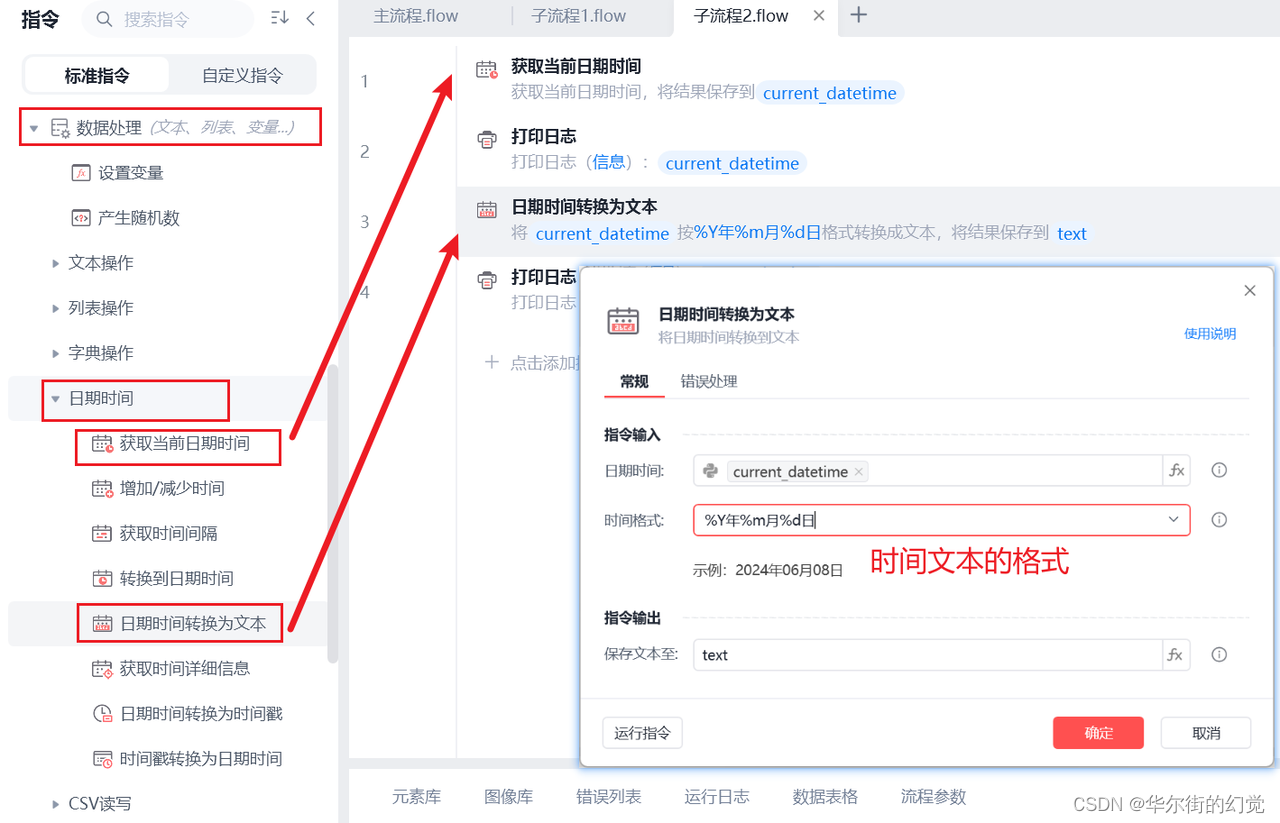Open the 运行日志 bottom tab

717,797
